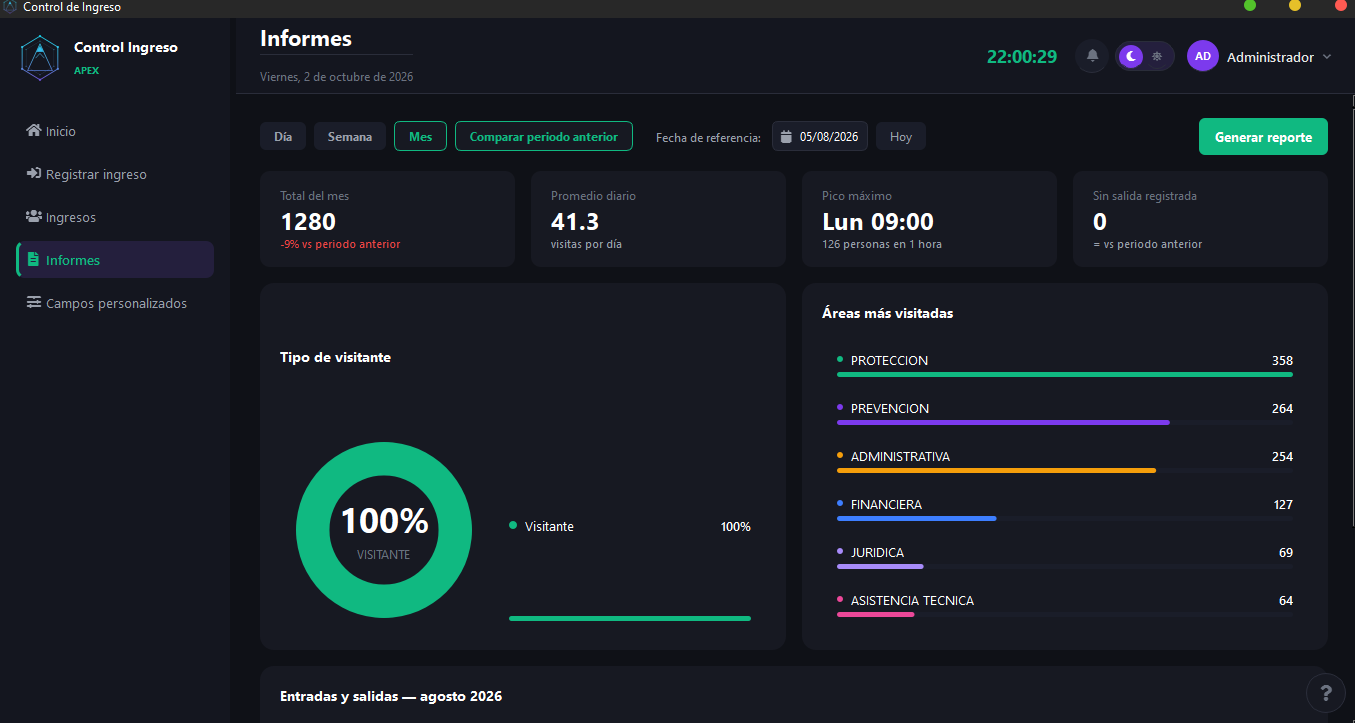Click the Total del mes value 1280

308,221
